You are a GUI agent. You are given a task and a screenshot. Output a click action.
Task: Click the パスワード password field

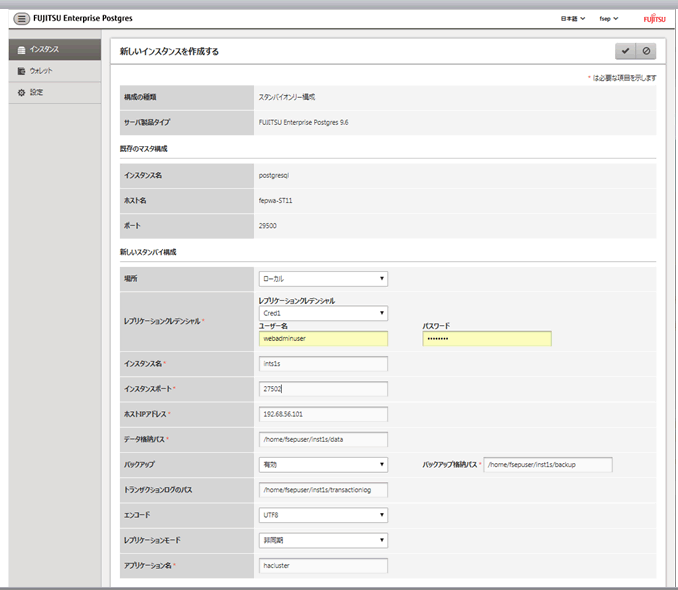click(x=487, y=339)
